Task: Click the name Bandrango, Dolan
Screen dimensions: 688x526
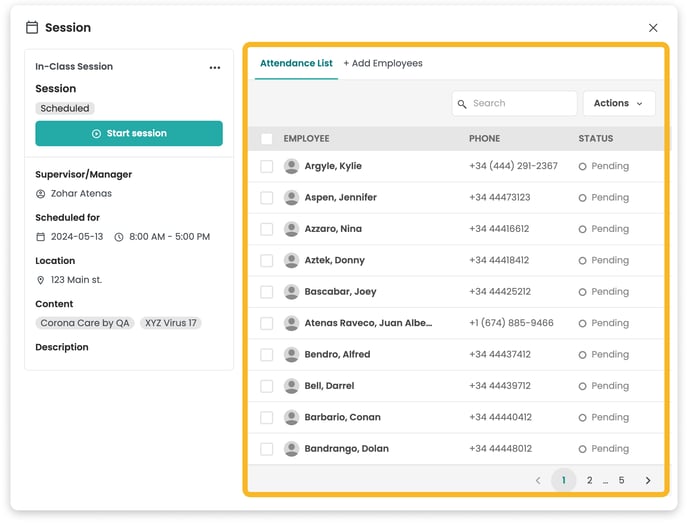Action: coord(347,449)
